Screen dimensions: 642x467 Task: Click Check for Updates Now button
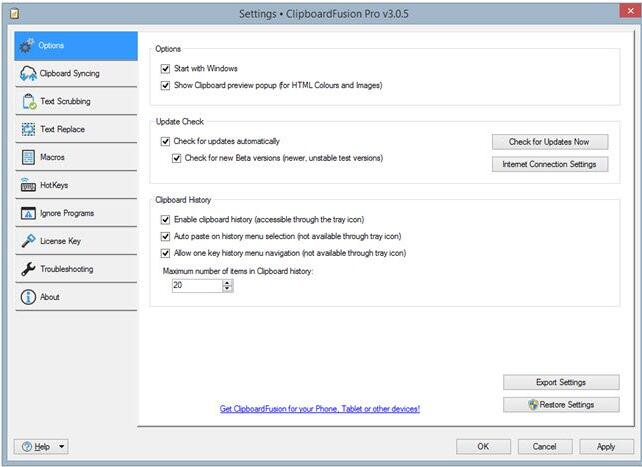point(550,142)
